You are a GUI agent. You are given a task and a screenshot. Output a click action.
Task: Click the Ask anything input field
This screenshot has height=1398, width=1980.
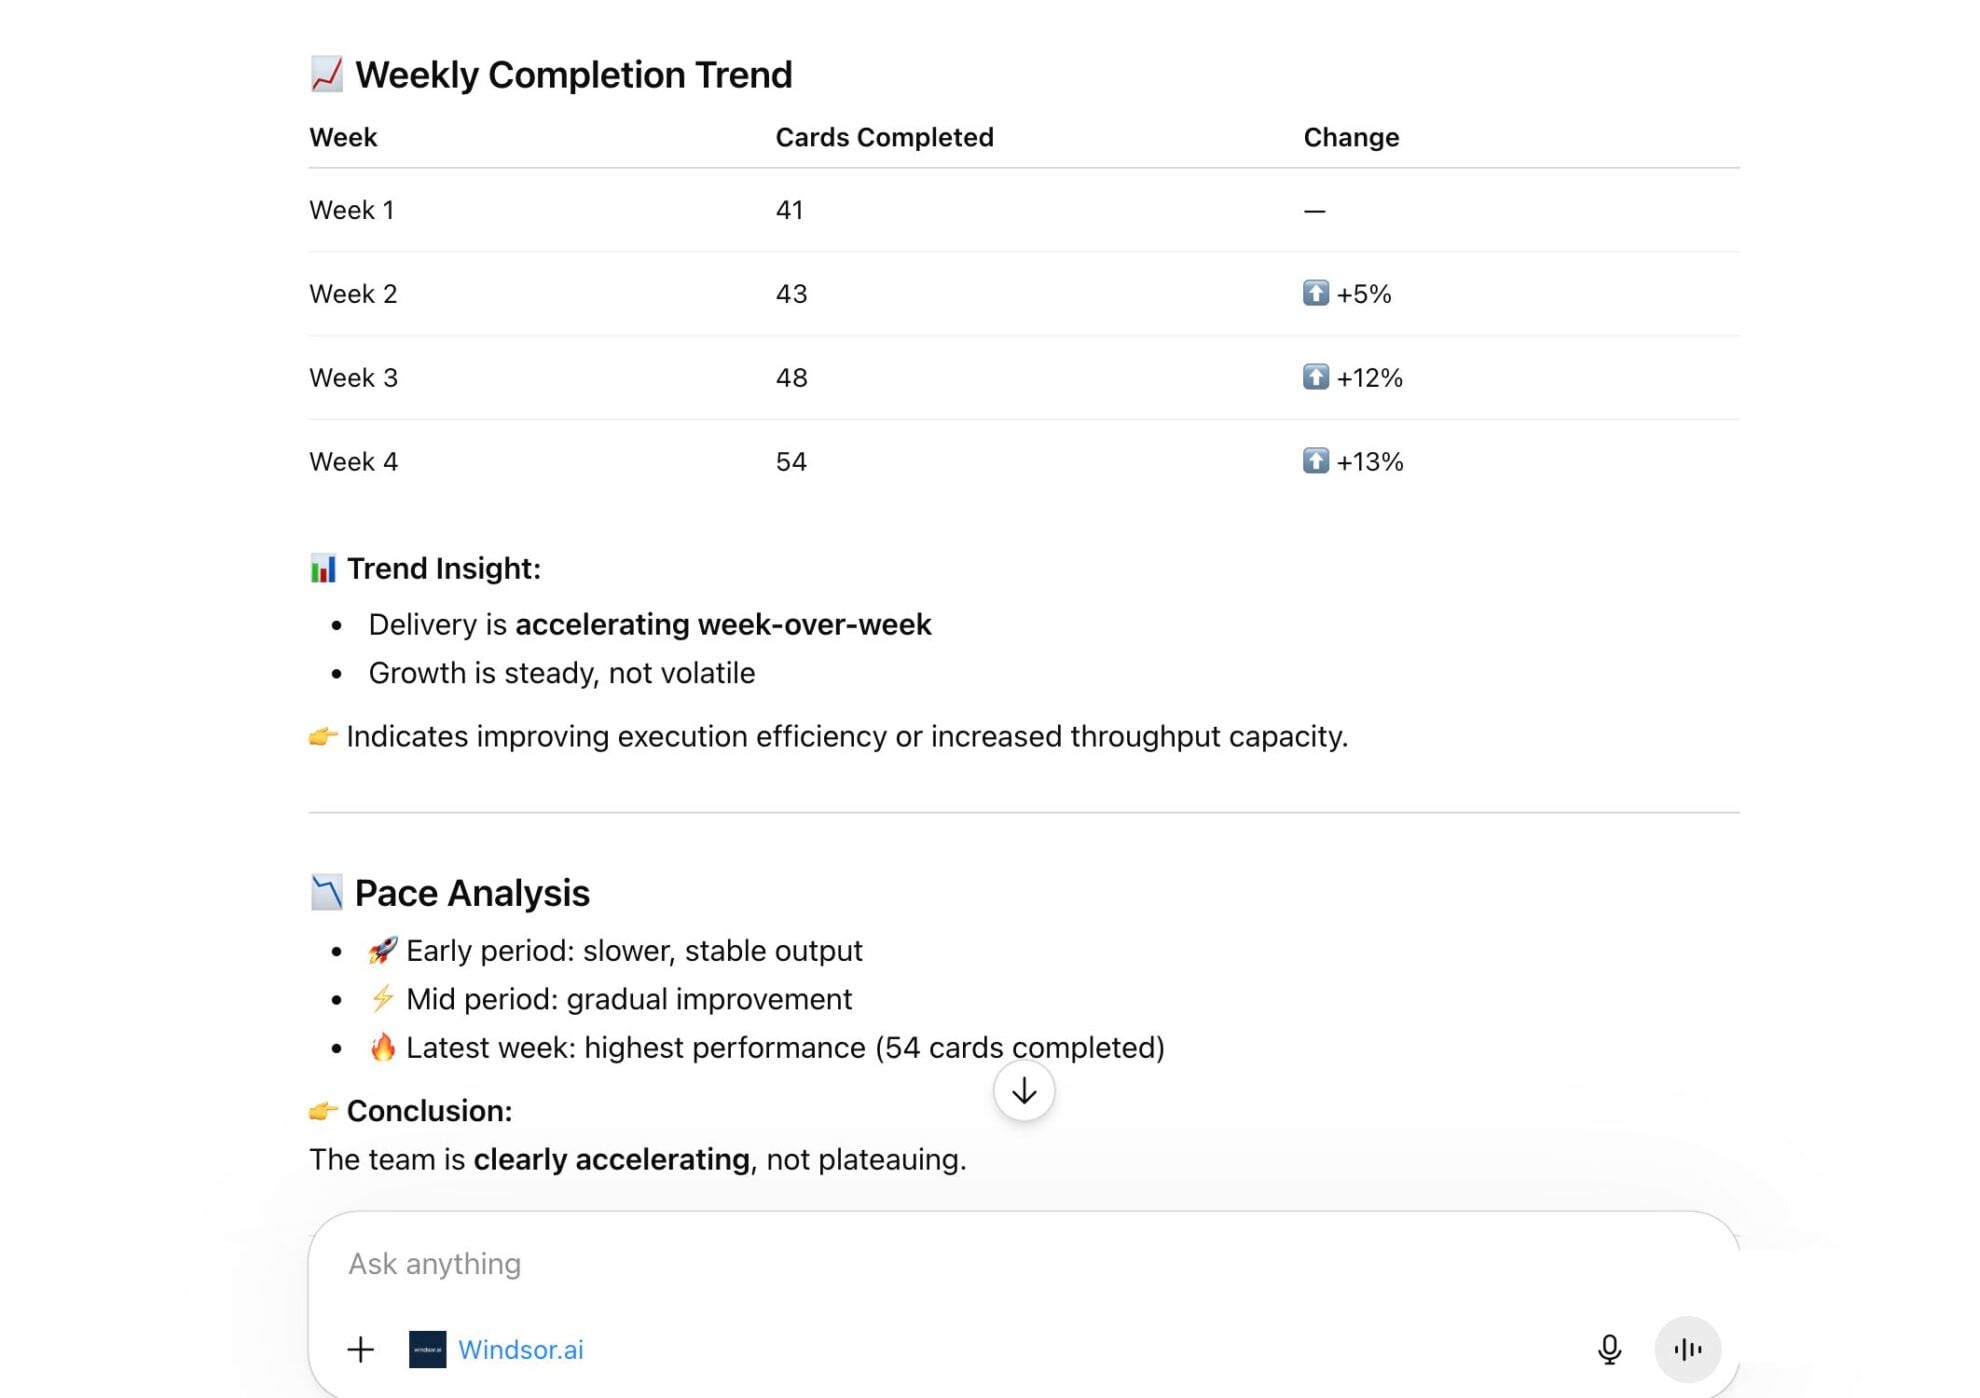(700, 1263)
